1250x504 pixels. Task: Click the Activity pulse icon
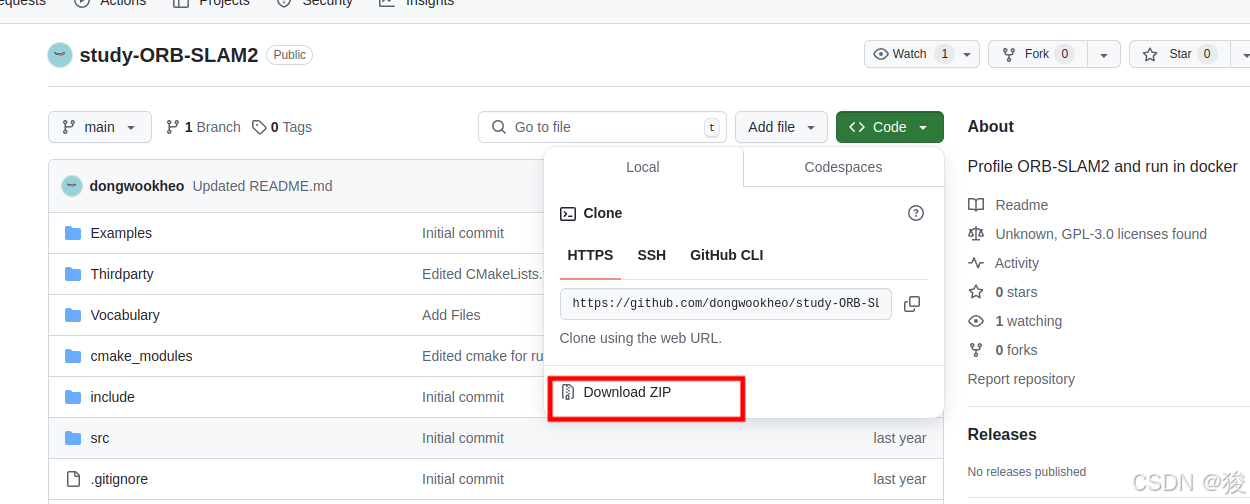(976, 263)
